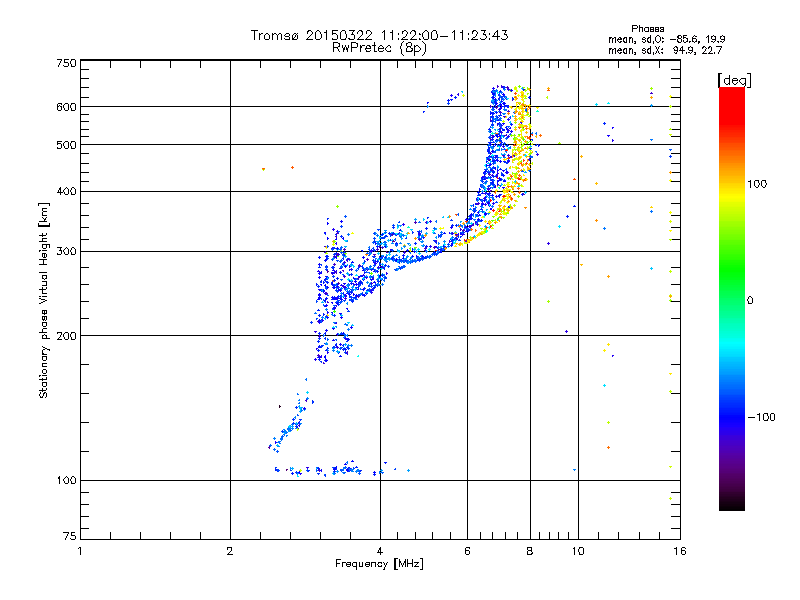800x600 pixels.
Task: Click the plot title 'Tromsø 20150322 11:22:00-11:23:43'
Action: pos(379,35)
